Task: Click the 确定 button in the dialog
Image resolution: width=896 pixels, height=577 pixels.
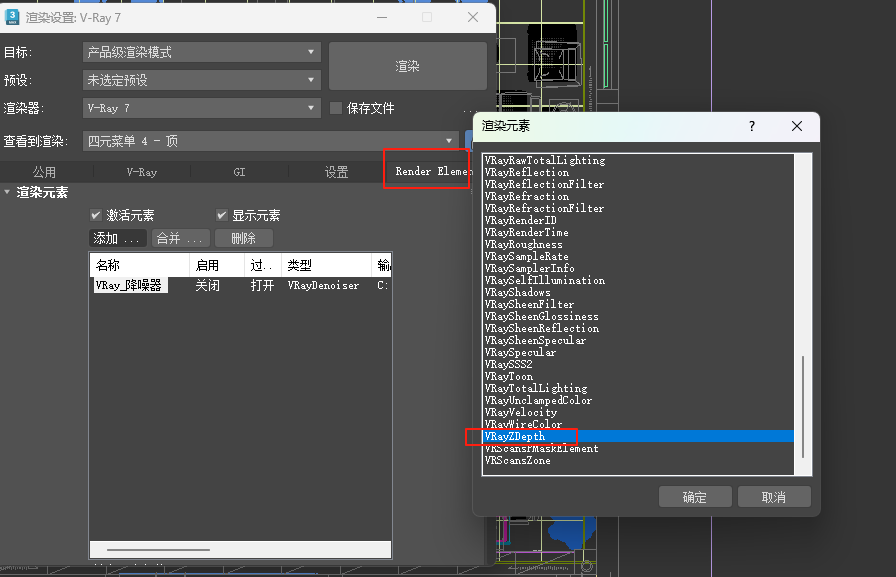Action: pyautogui.click(x=695, y=497)
